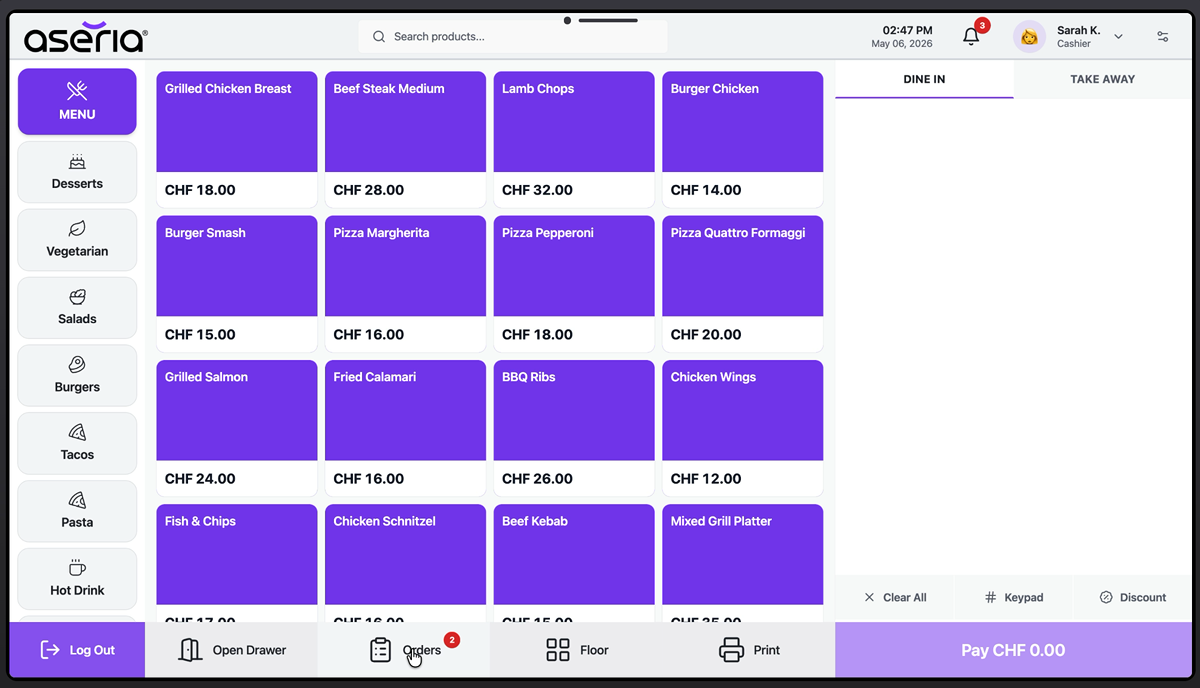
Task: Add Grilled Salmon to order
Action: pyautogui.click(x=237, y=428)
